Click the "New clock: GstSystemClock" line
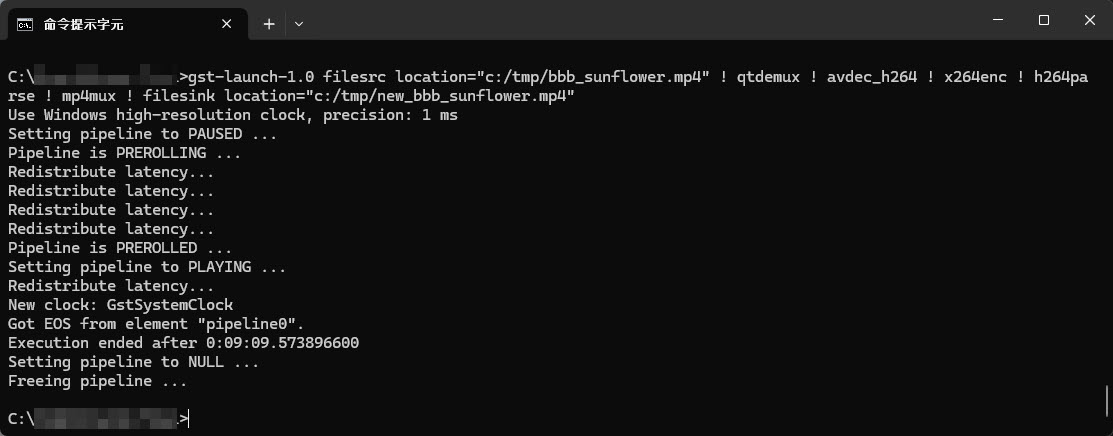The width and height of the screenshot is (1113, 436). tap(121, 305)
